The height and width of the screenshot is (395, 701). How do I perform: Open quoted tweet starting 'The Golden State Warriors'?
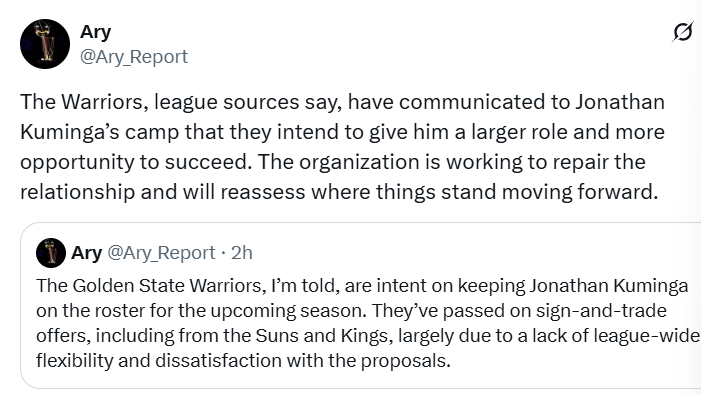[x=360, y=305]
